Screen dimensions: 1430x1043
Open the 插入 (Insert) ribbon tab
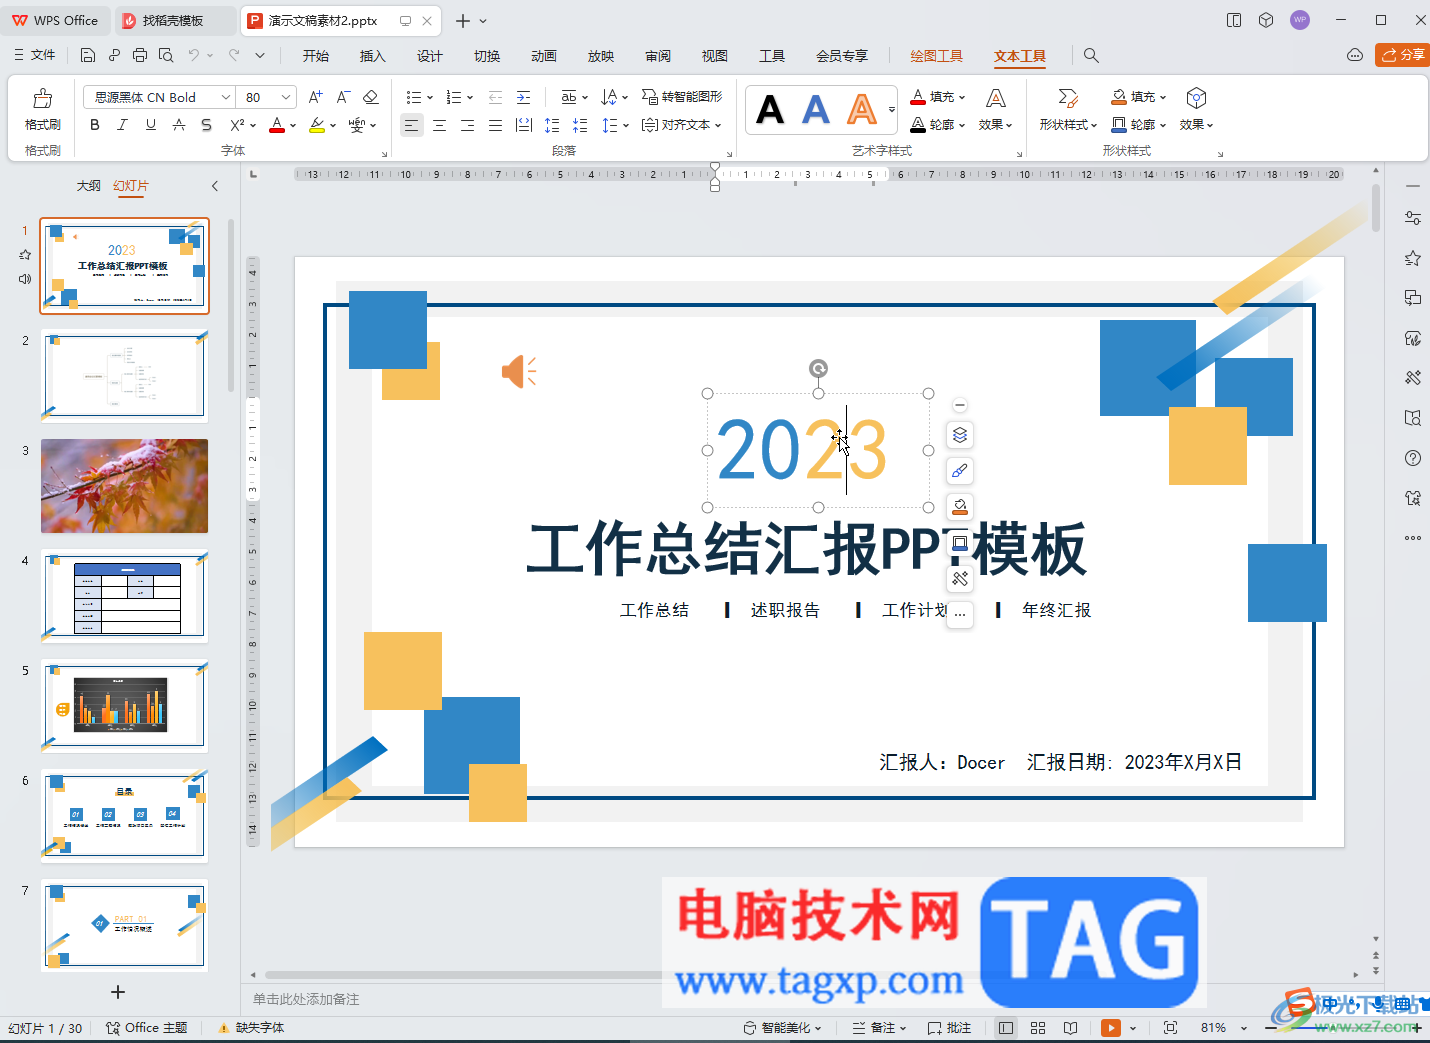tap(373, 56)
